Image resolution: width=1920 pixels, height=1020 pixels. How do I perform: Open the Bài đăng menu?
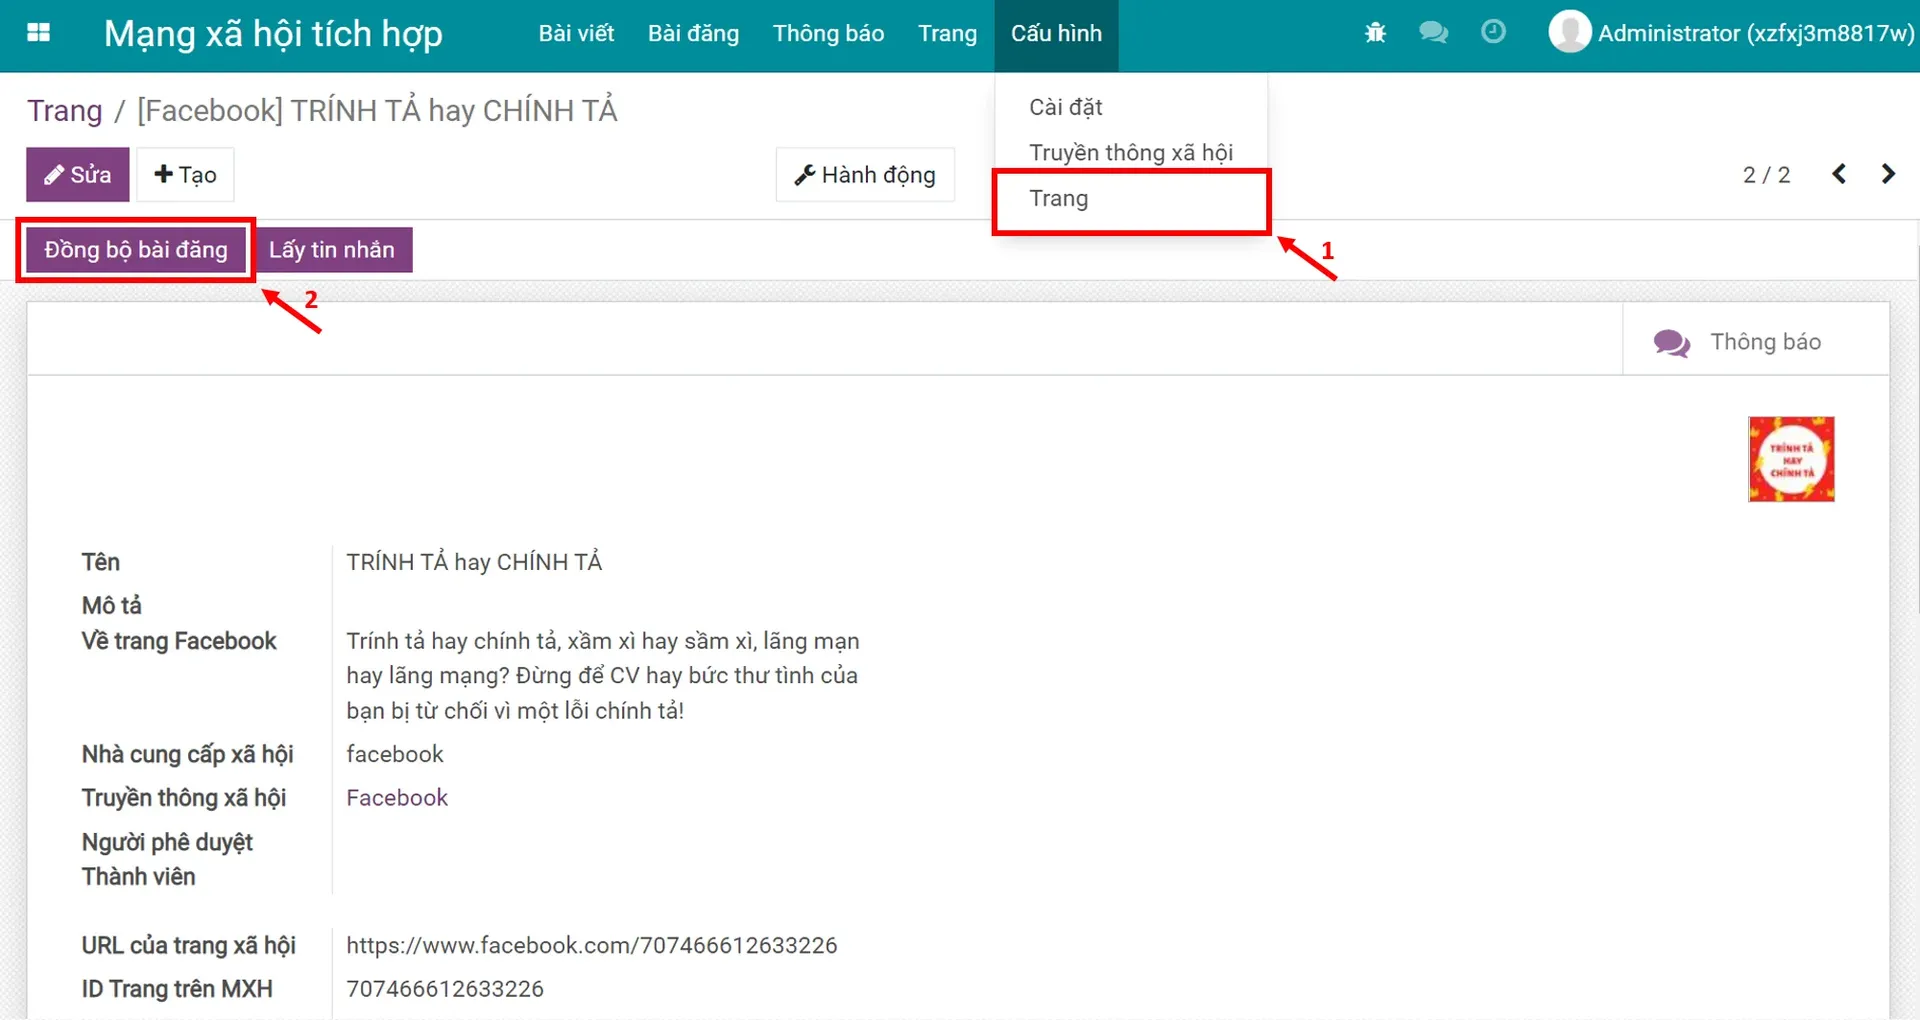(693, 33)
